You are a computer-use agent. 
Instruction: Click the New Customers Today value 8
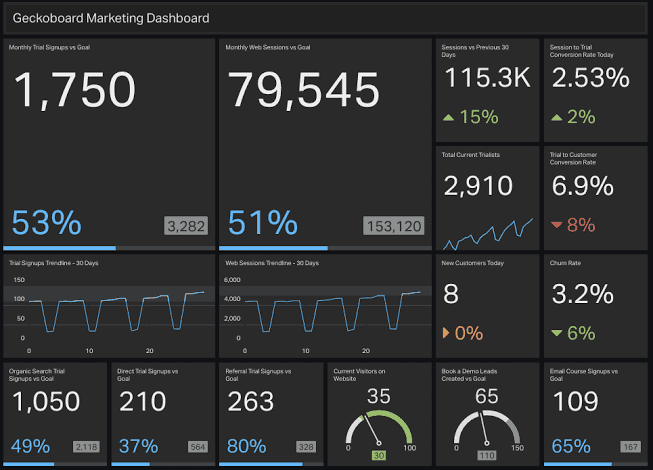click(x=451, y=294)
